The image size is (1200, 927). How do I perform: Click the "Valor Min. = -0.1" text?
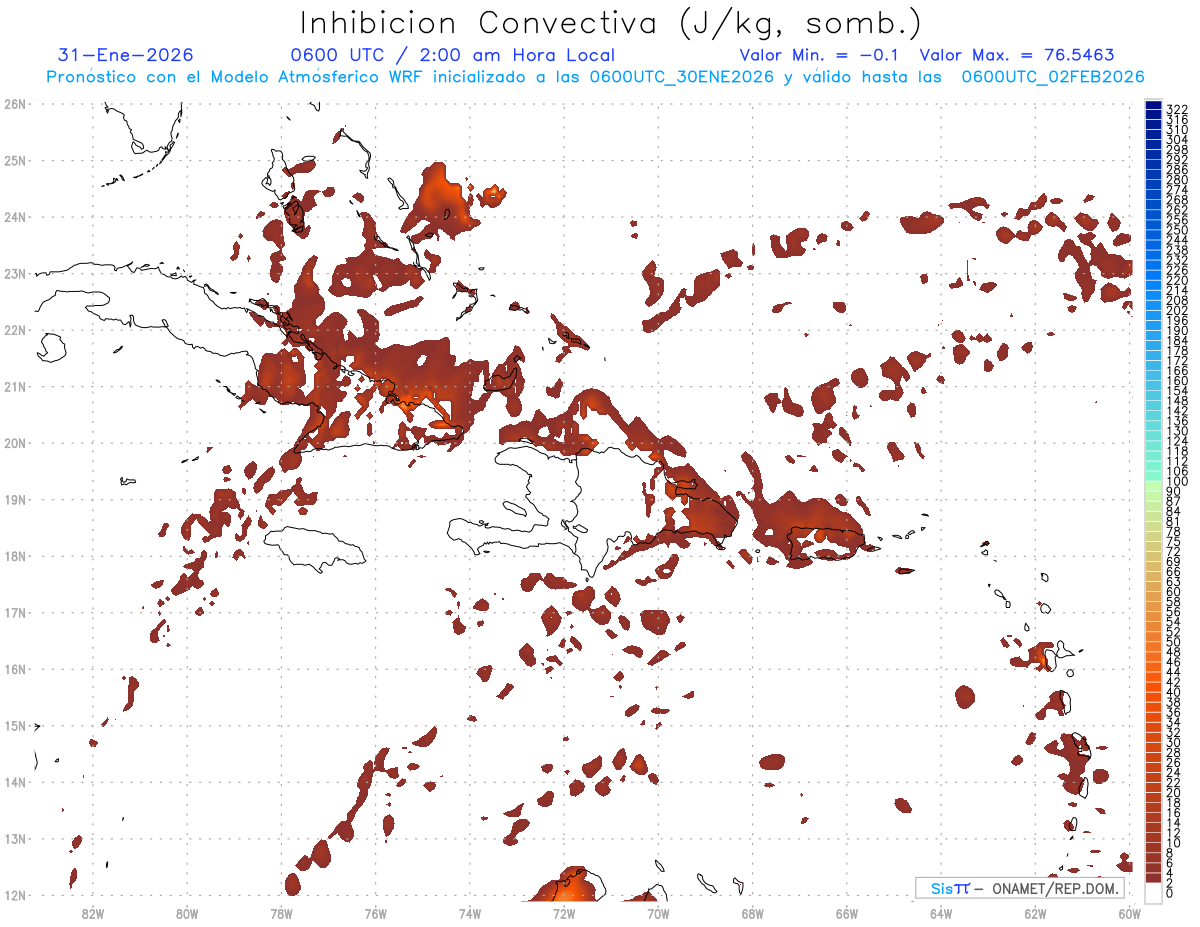821,56
